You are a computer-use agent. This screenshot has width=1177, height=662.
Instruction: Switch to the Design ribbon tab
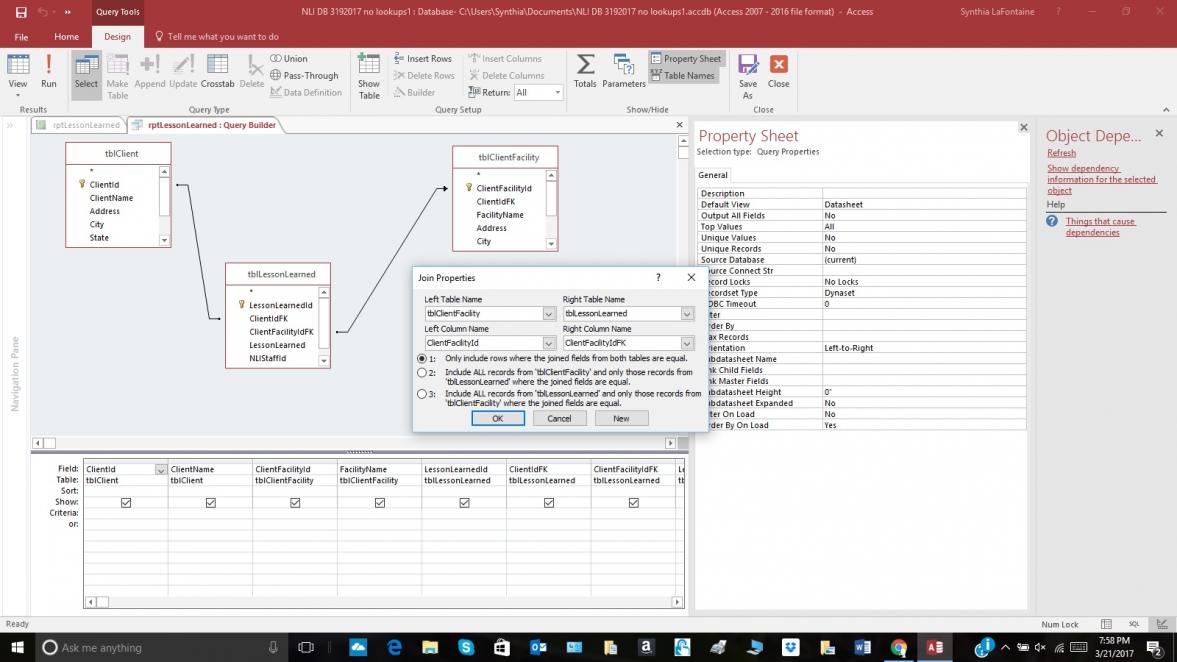tap(117, 36)
